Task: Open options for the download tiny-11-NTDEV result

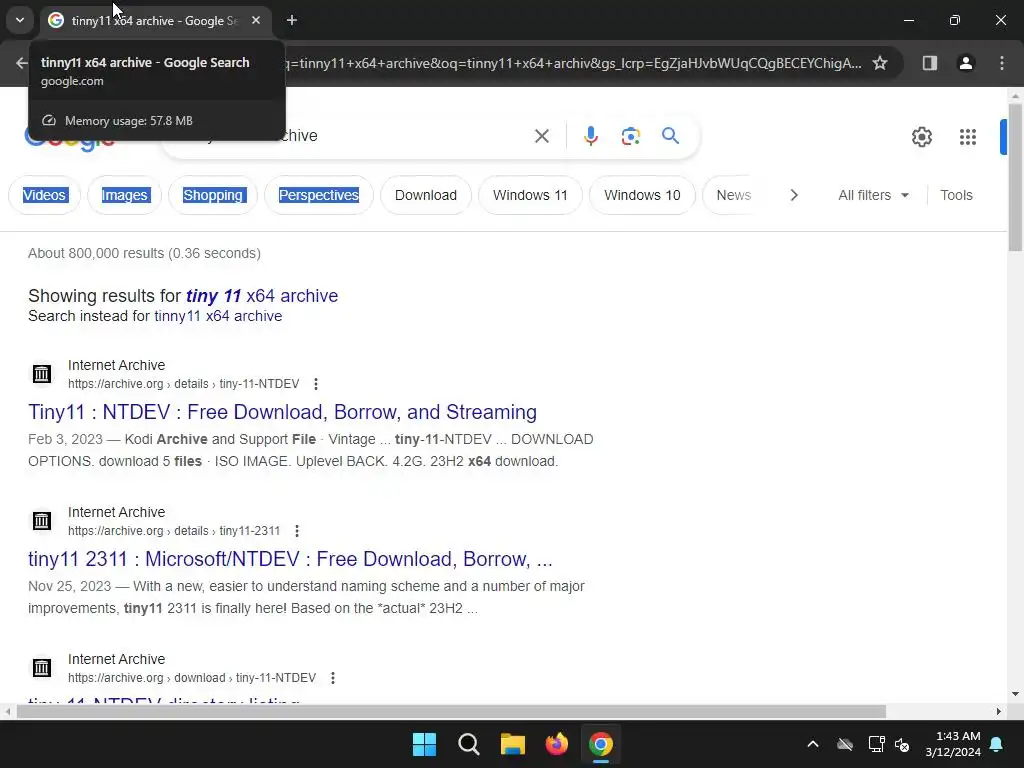Action: click(x=332, y=678)
